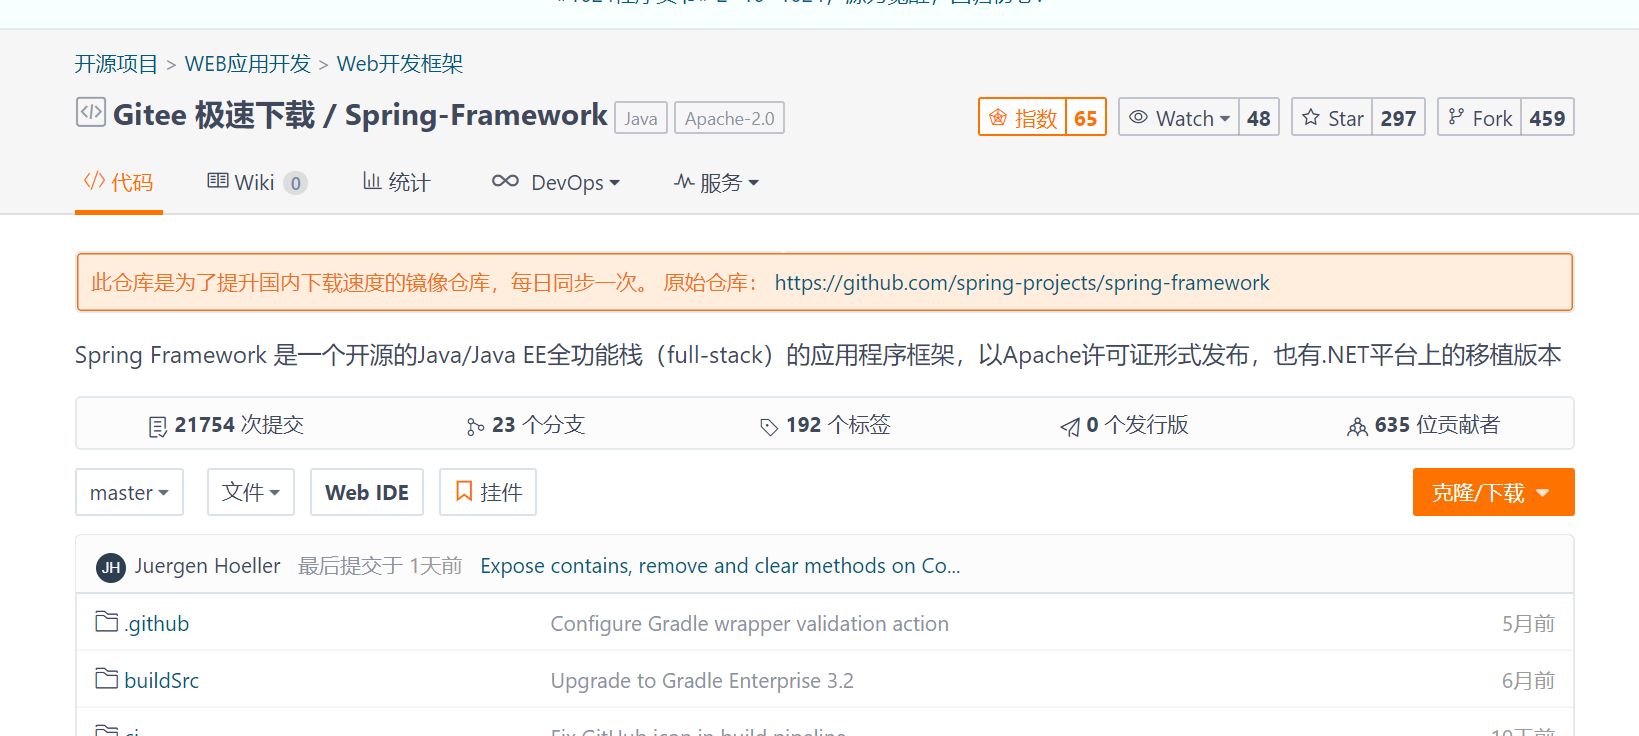Image resolution: width=1639 pixels, height=736 pixels.
Task: Click the release plane icon beside 0 个发行版
Action: [1070, 427]
